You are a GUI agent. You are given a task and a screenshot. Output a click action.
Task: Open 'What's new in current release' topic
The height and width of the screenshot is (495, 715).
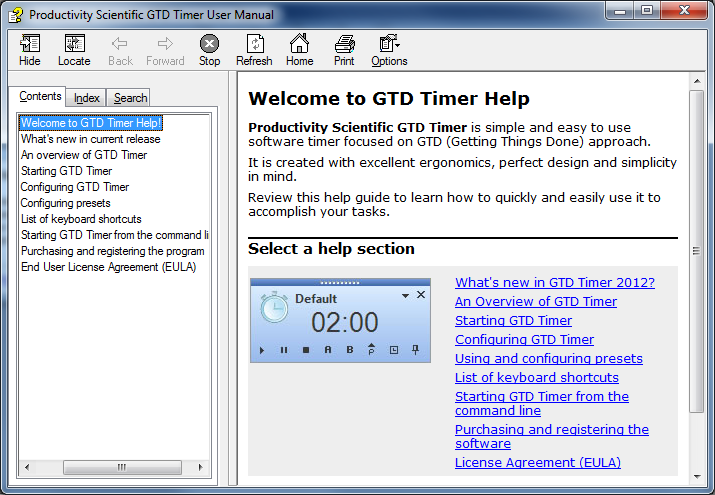(x=91, y=139)
